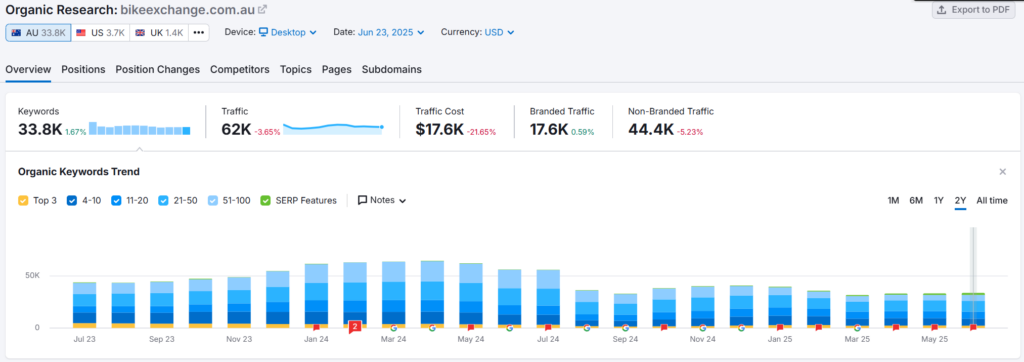The height and width of the screenshot is (362, 1024).
Task: Click the Jul 23 bar in the chart
Action: [x=84, y=305]
